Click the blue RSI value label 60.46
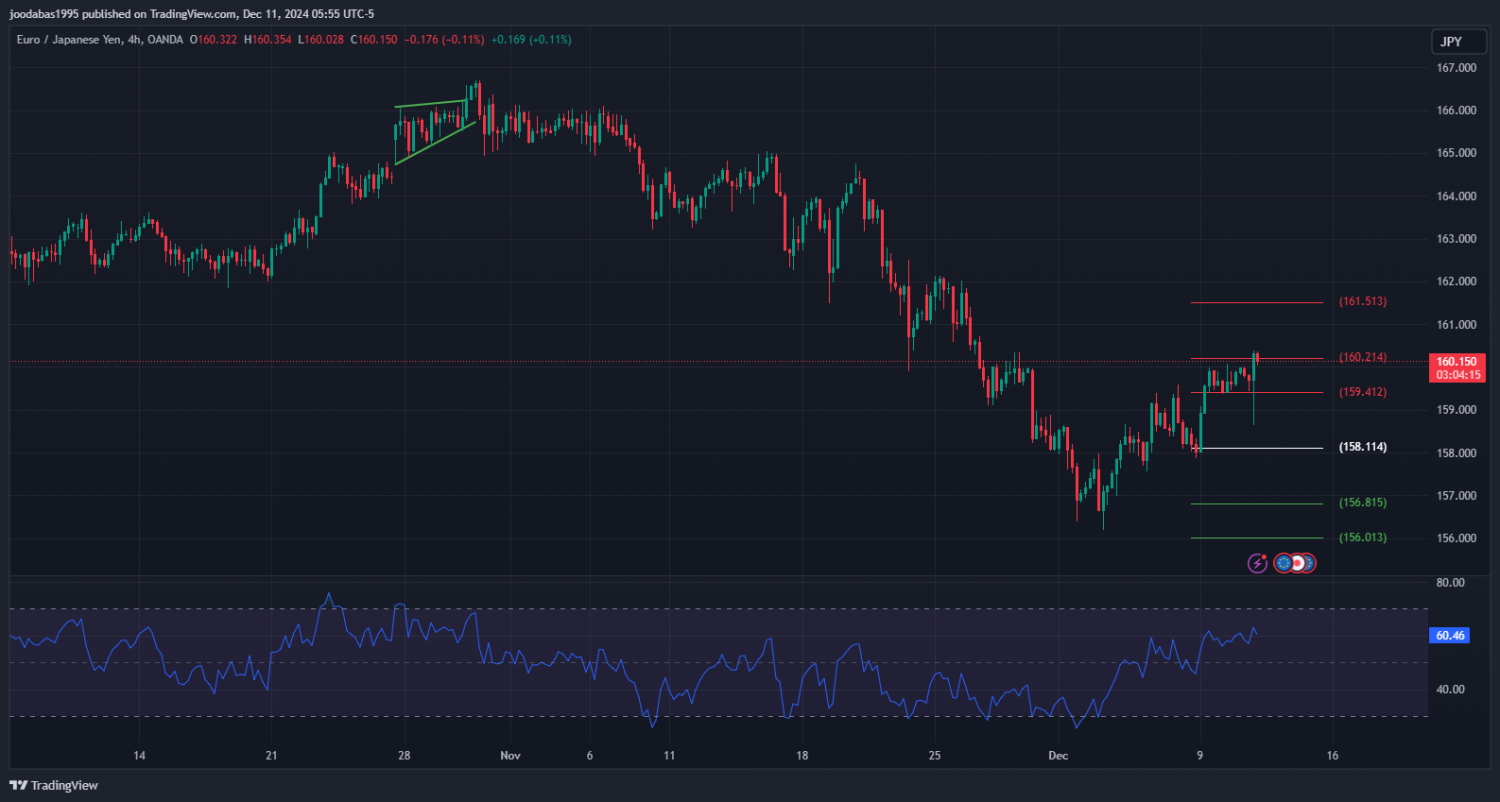 pos(1450,635)
